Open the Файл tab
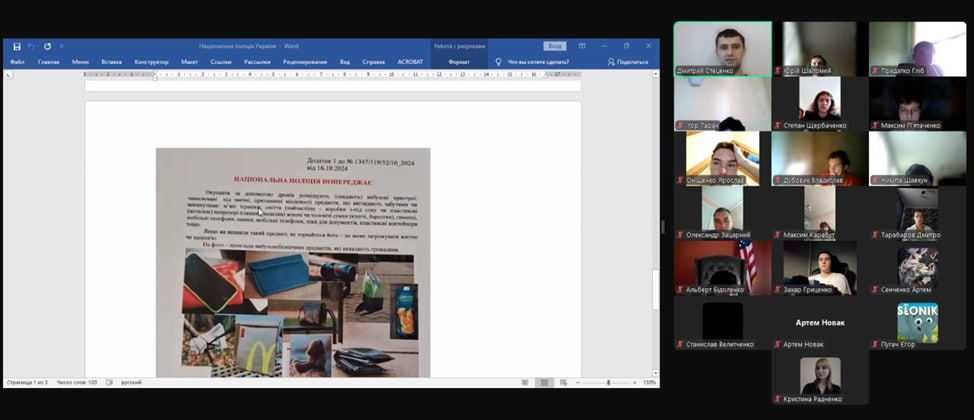The image size is (974, 420). (17, 62)
